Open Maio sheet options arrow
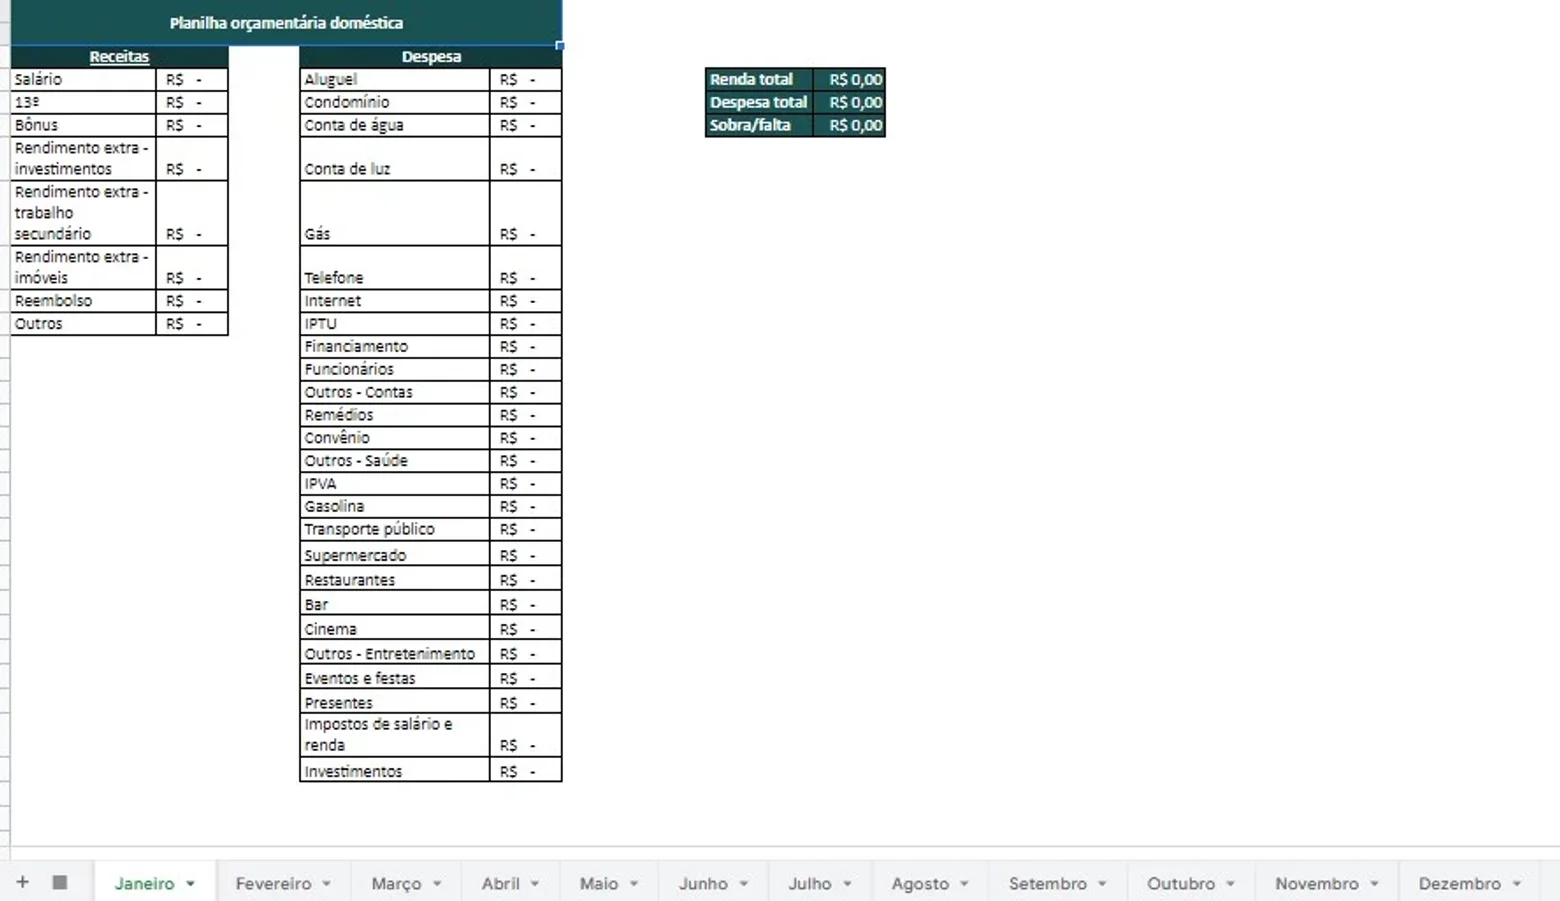Image resolution: width=1560 pixels, height=901 pixels. [x=634, y=884]
